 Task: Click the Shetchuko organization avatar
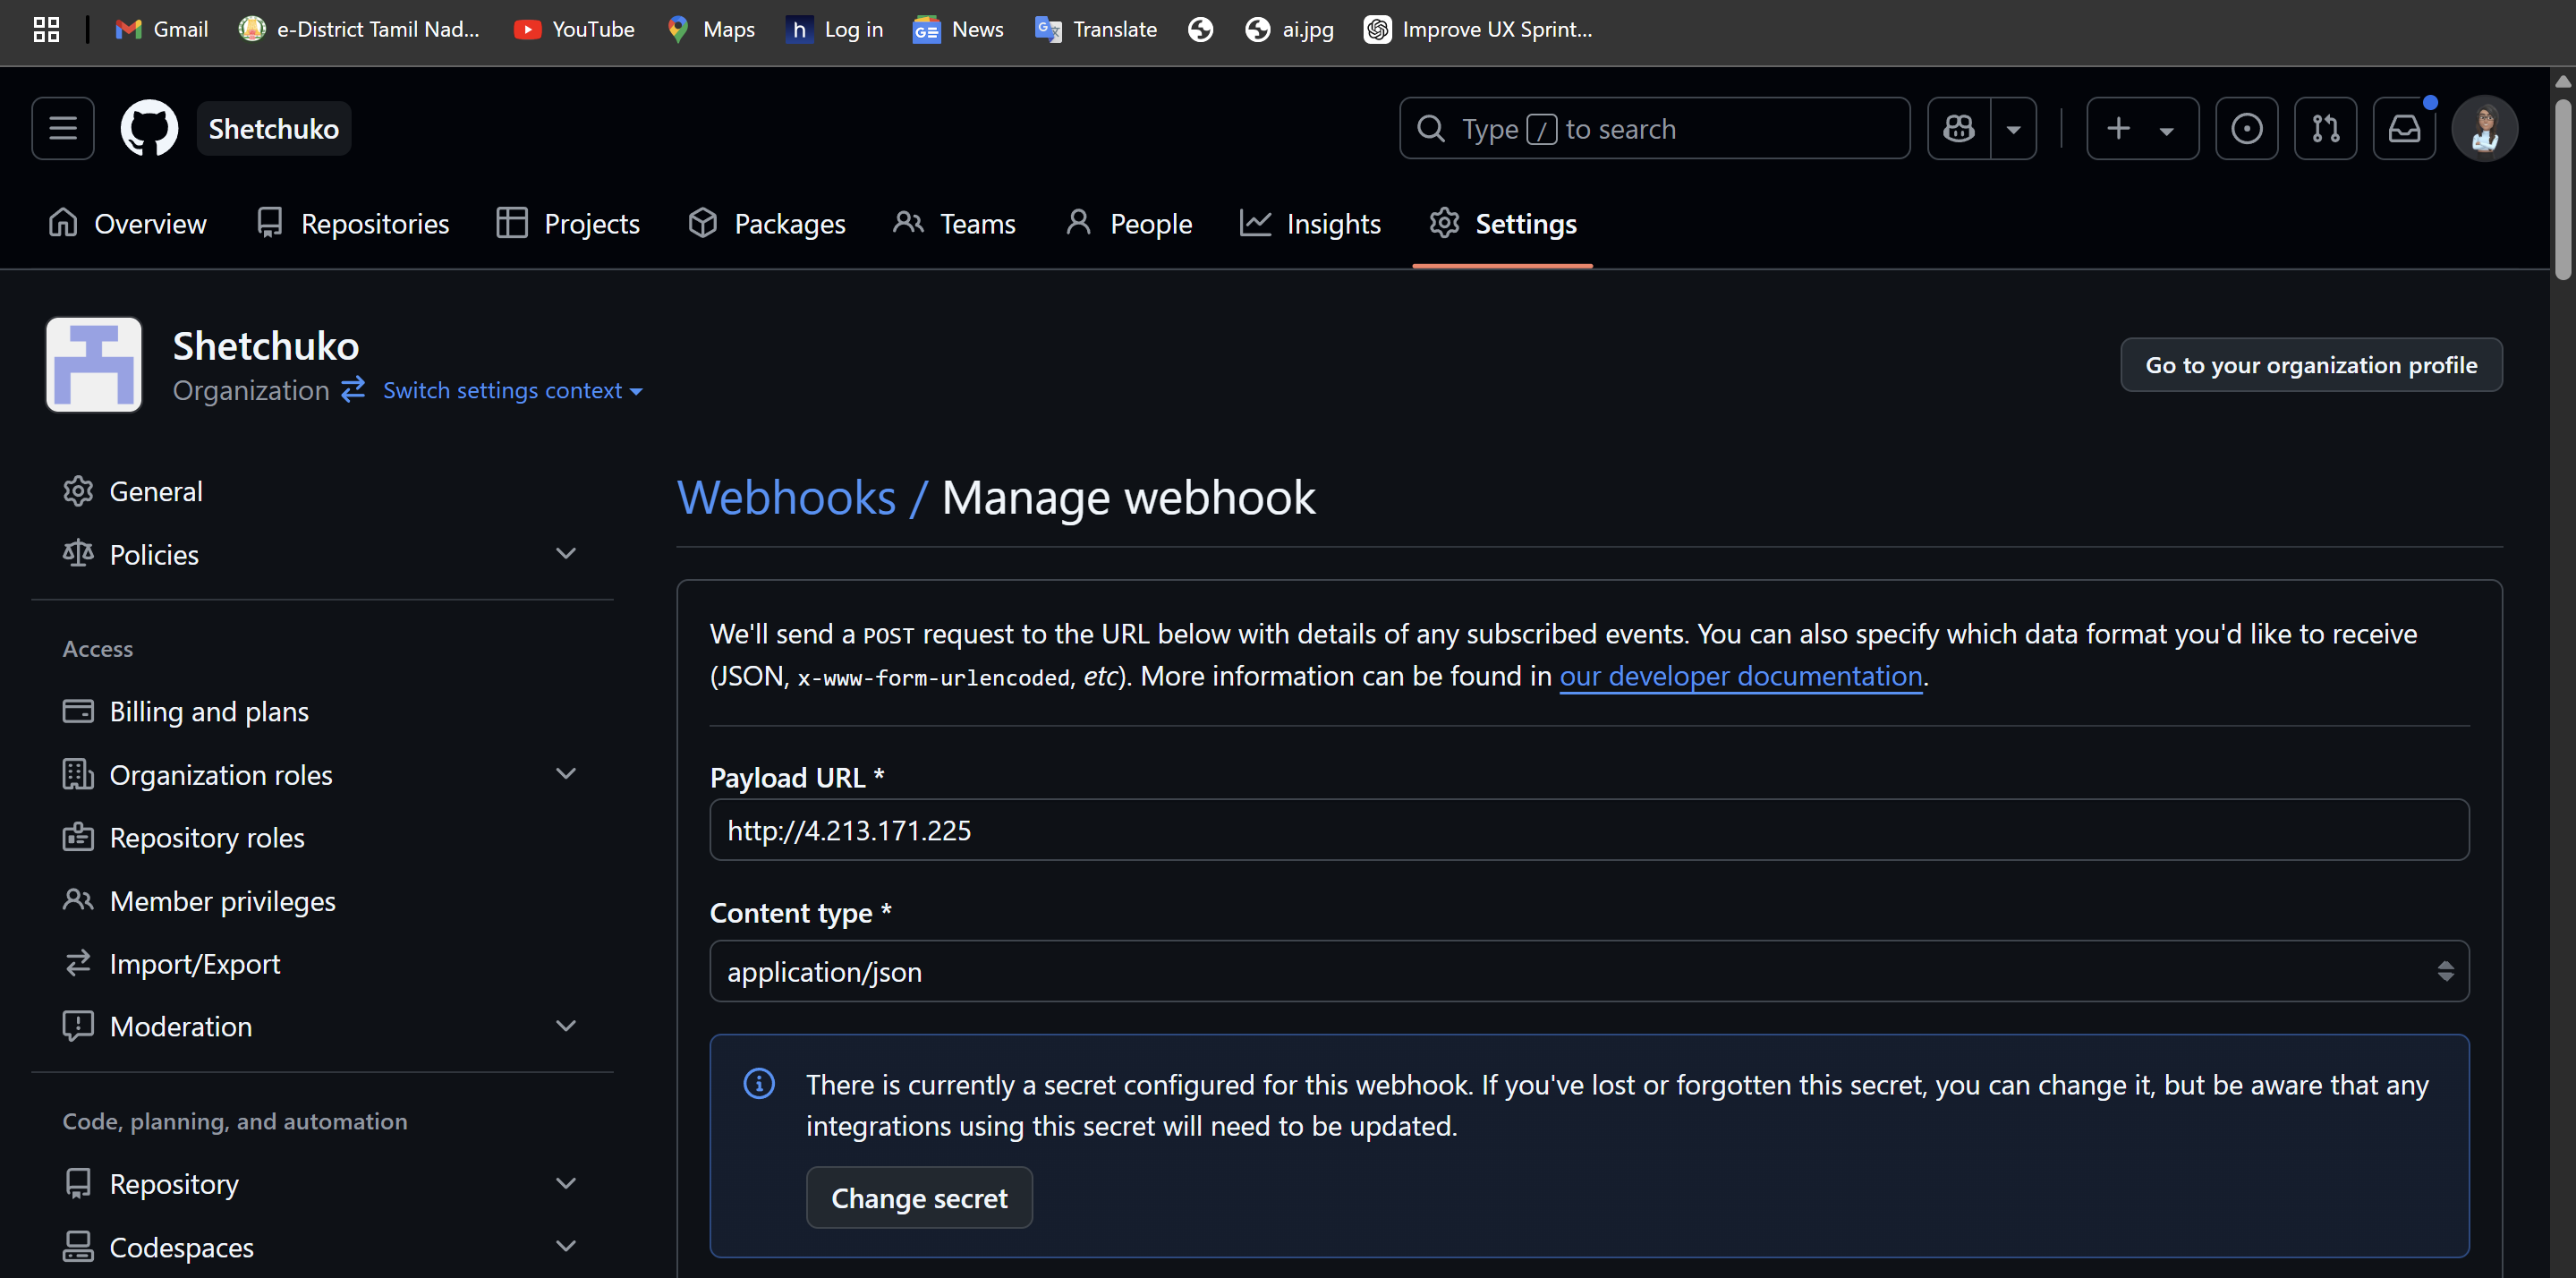94,364
